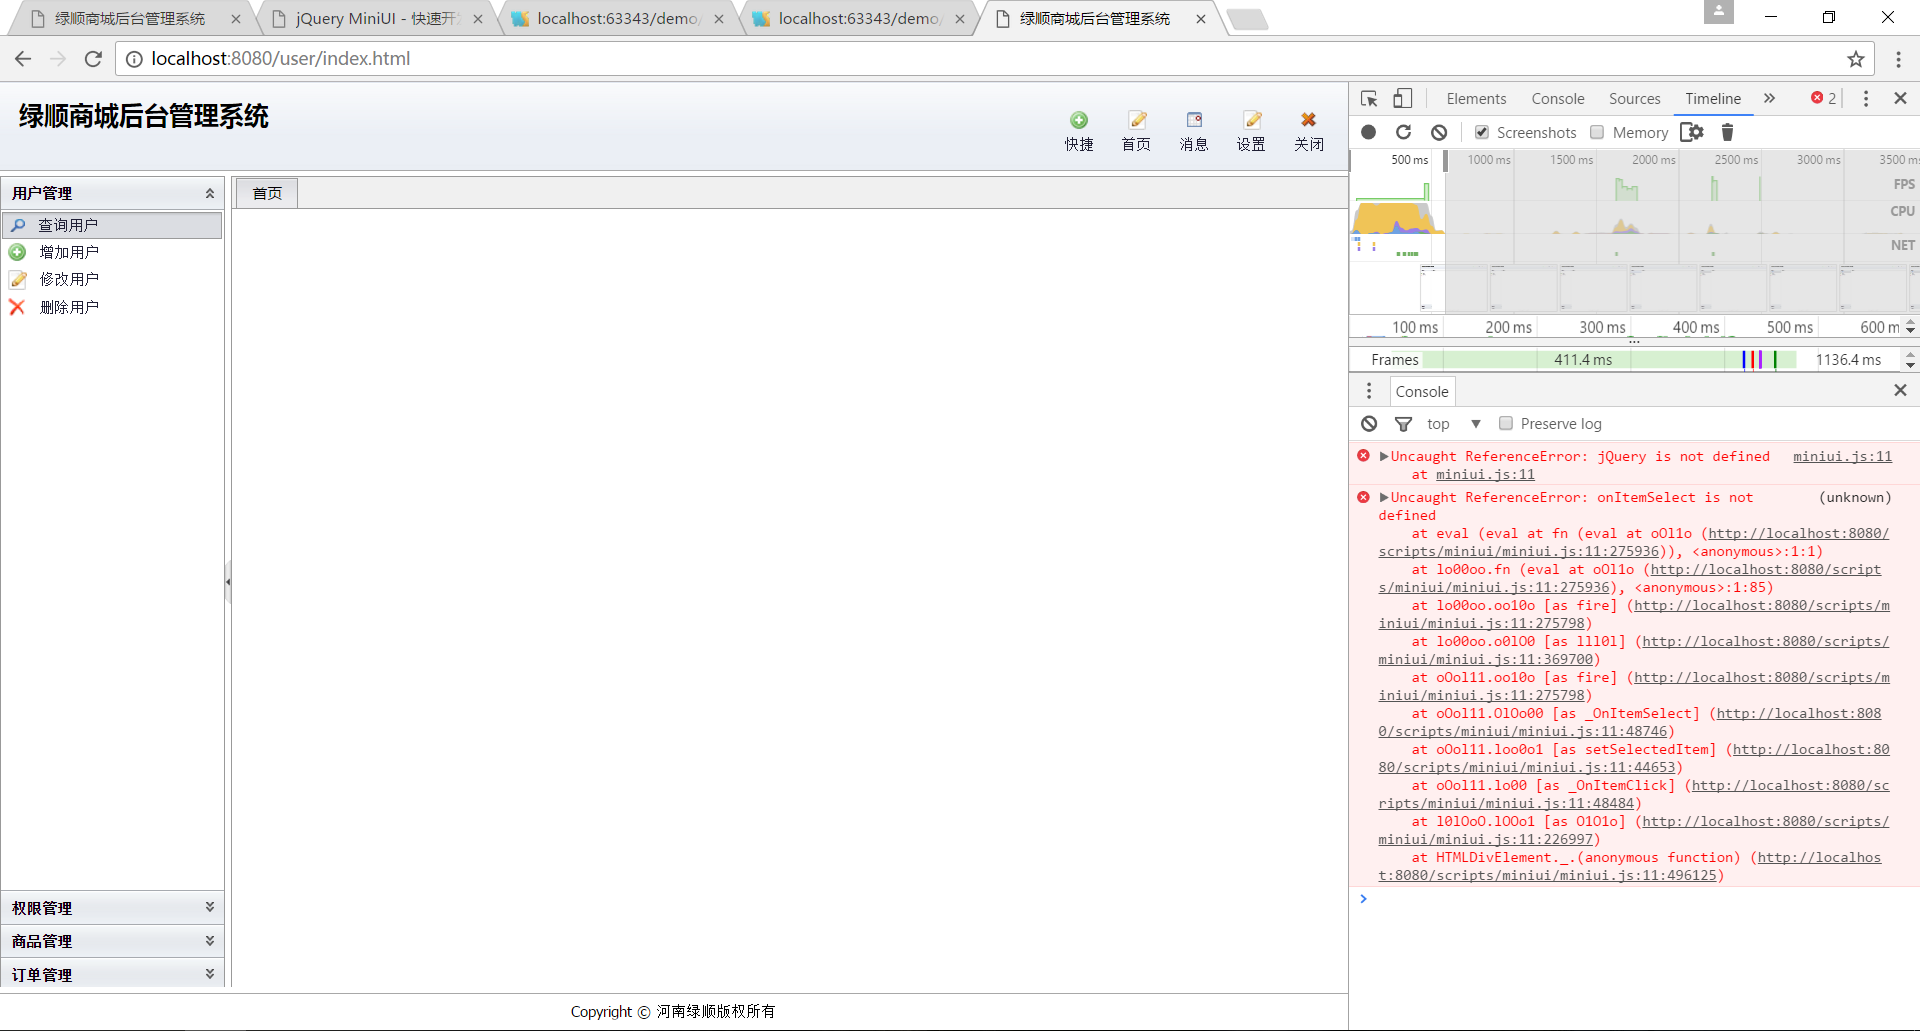
Task: Open the Chrome user profile button
Action: click(1719, 12)
